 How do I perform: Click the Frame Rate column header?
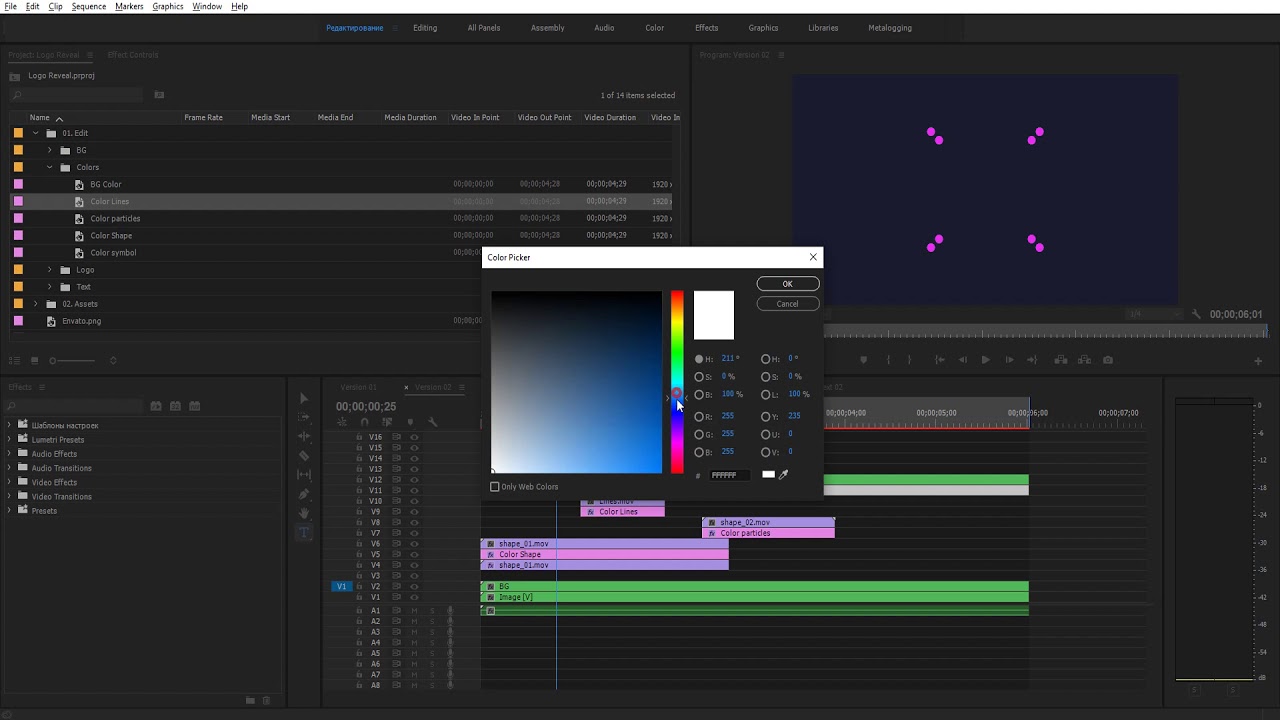click(203, 118)
